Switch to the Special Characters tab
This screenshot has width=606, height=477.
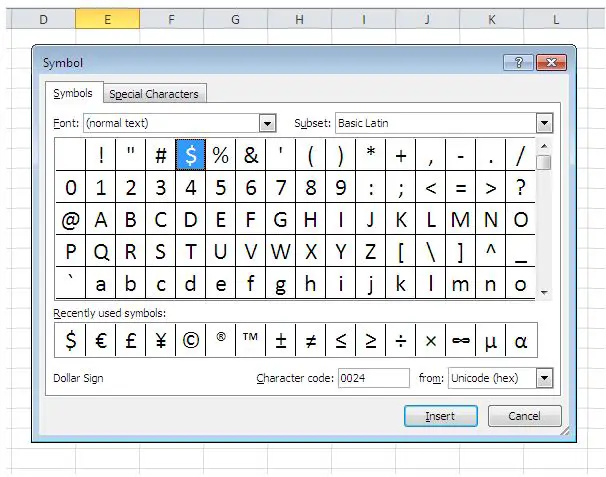154,94
